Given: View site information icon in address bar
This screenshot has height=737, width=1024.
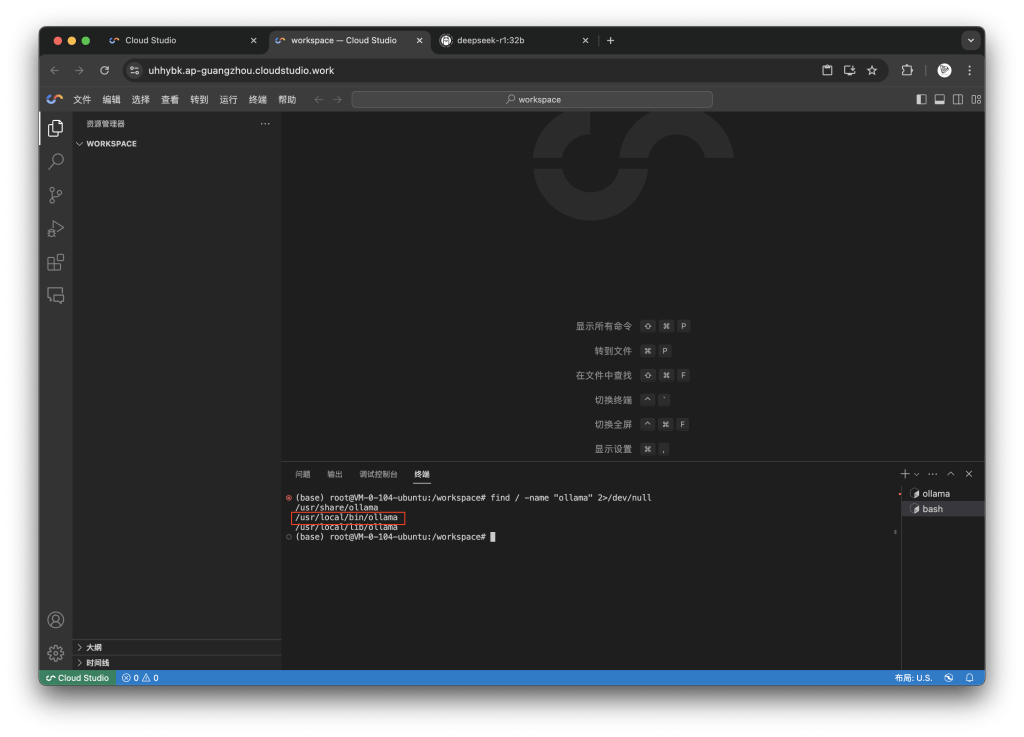Looking at the screenshot, I should [134, 71].
